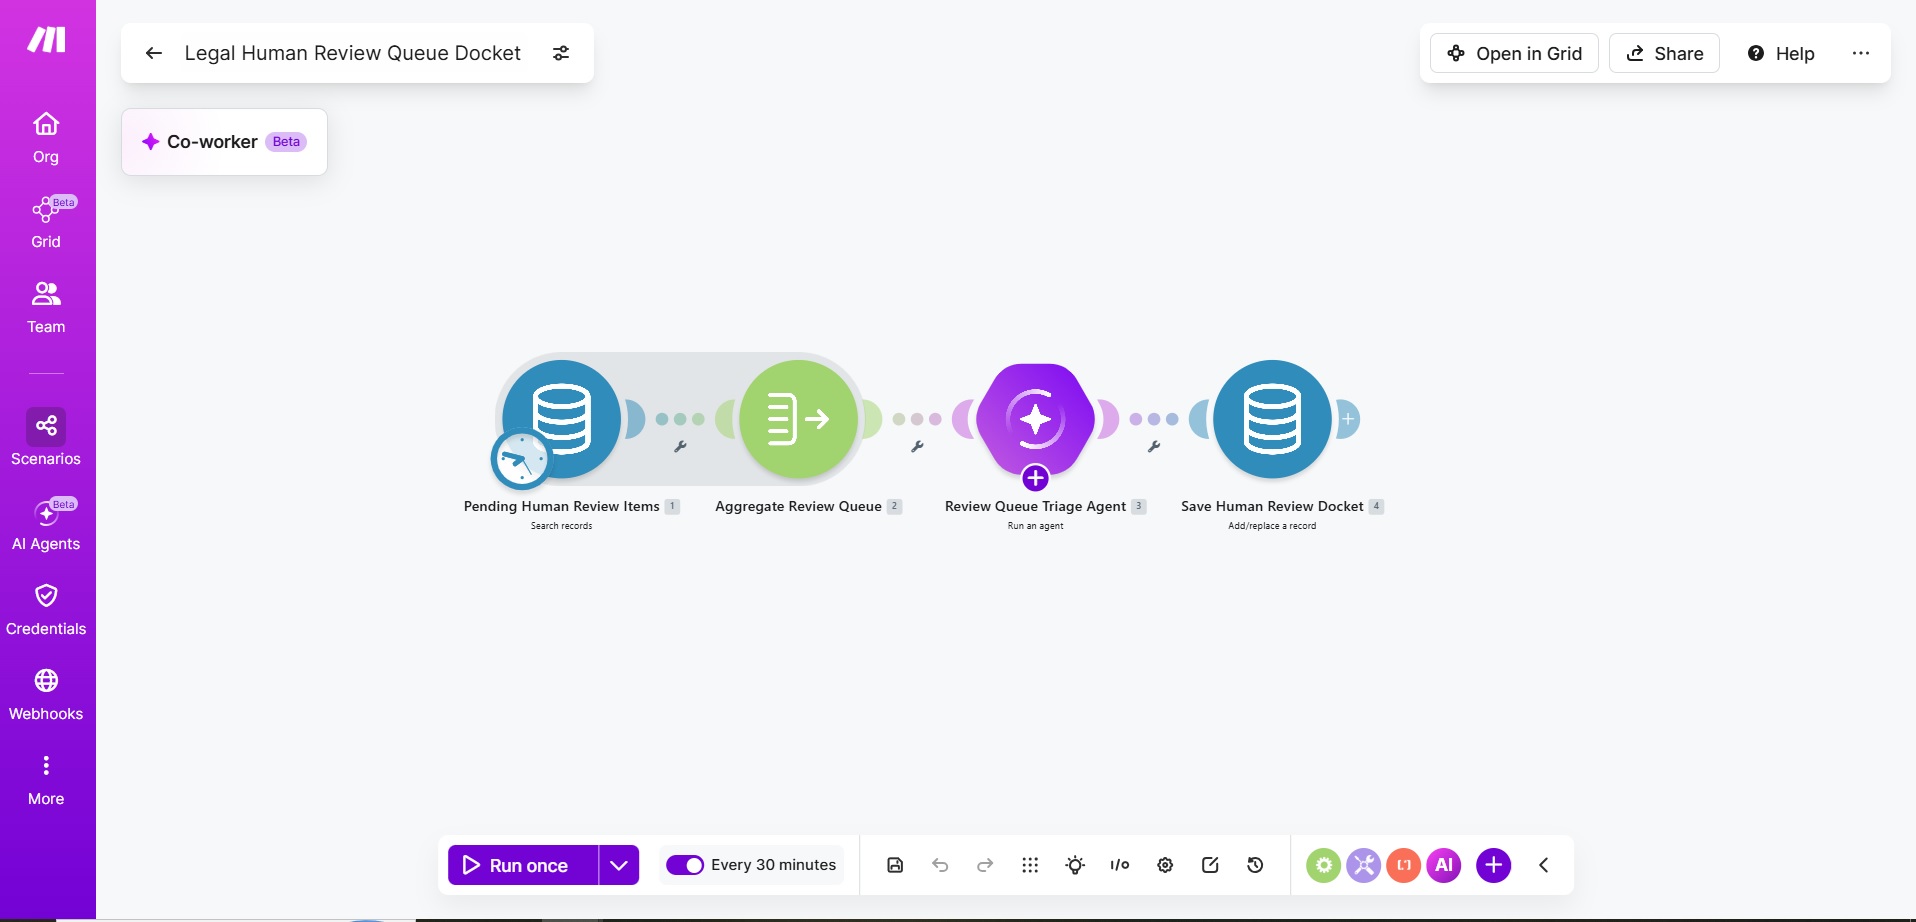Expand the More sidebar menu
The width and height of the screenshot is (1916, 922).
(46, 780)
